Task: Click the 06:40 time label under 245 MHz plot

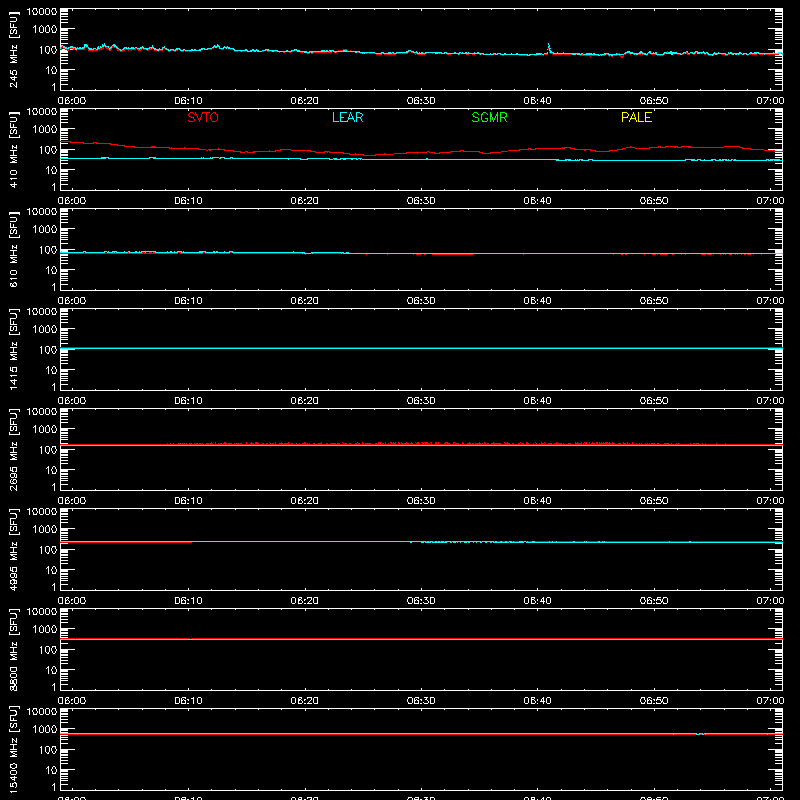Action: [537, 101]
